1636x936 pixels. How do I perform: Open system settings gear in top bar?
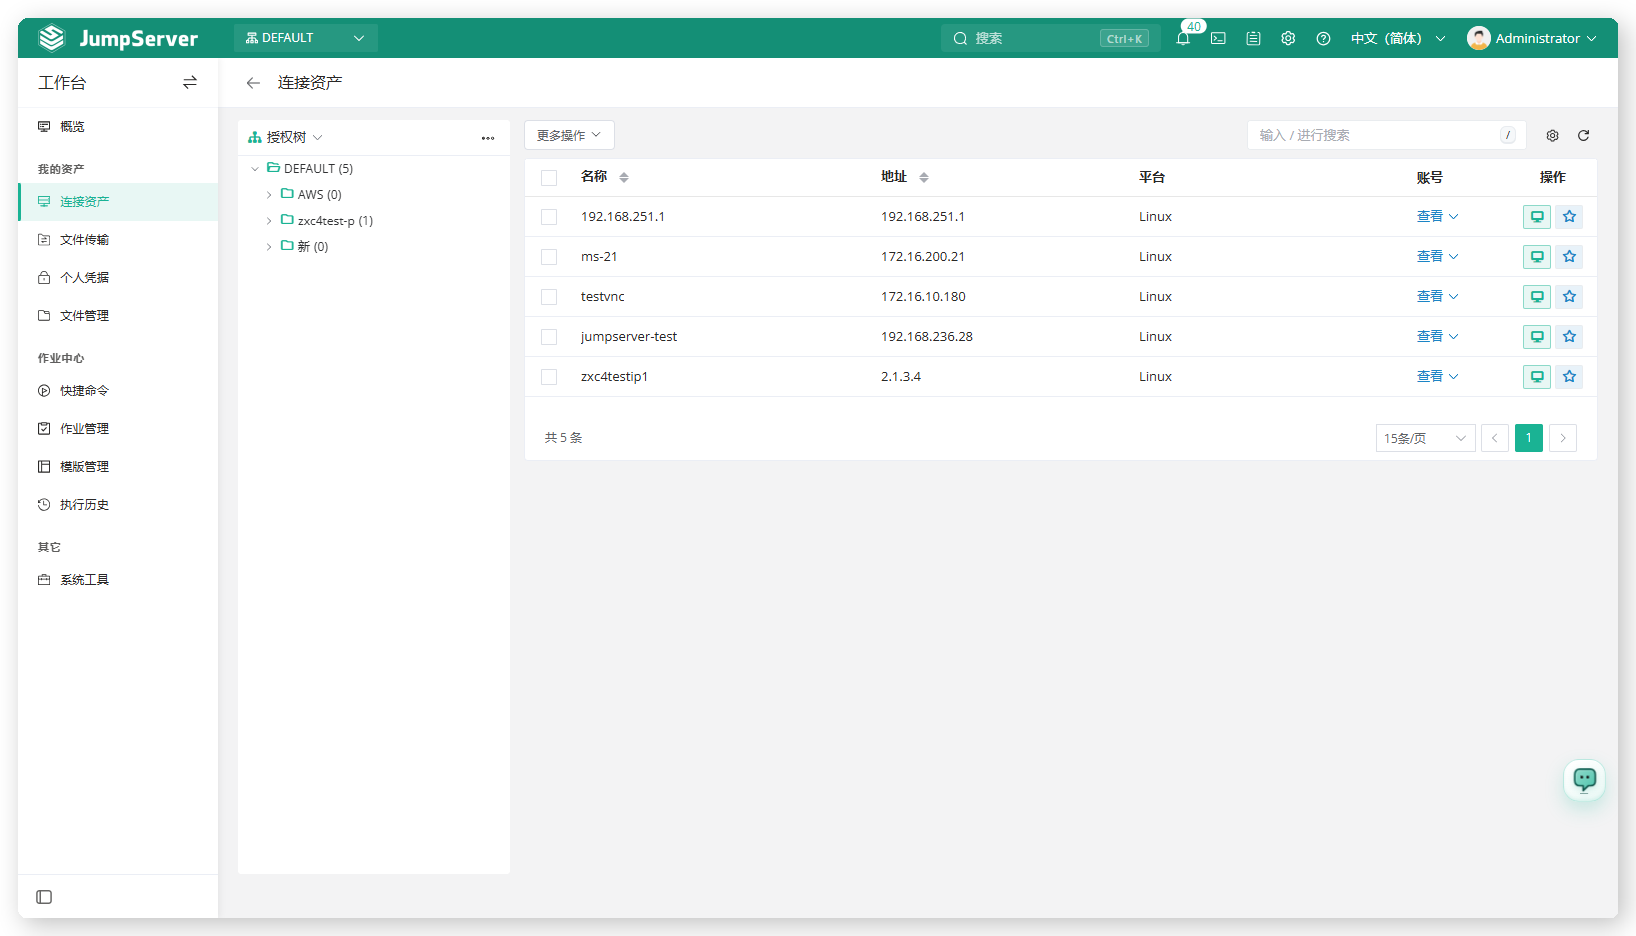tap(1288, 38)
